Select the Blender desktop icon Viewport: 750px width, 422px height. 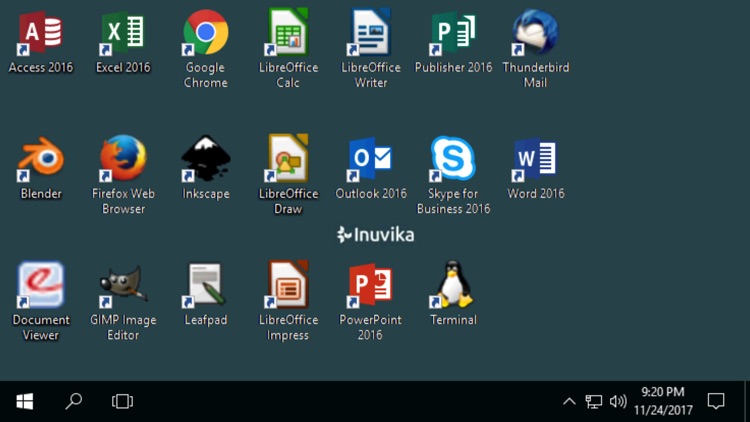coord(41,159)
